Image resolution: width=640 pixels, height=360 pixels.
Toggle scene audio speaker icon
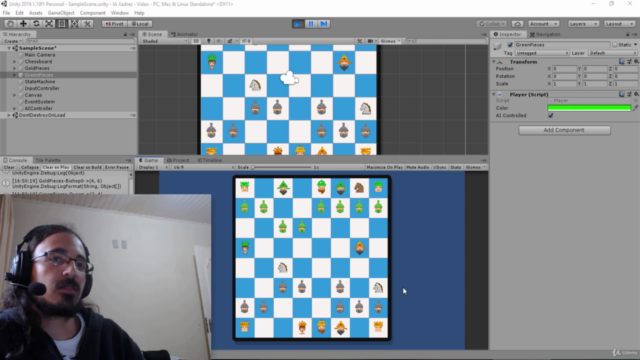click(x=219, y=41)
